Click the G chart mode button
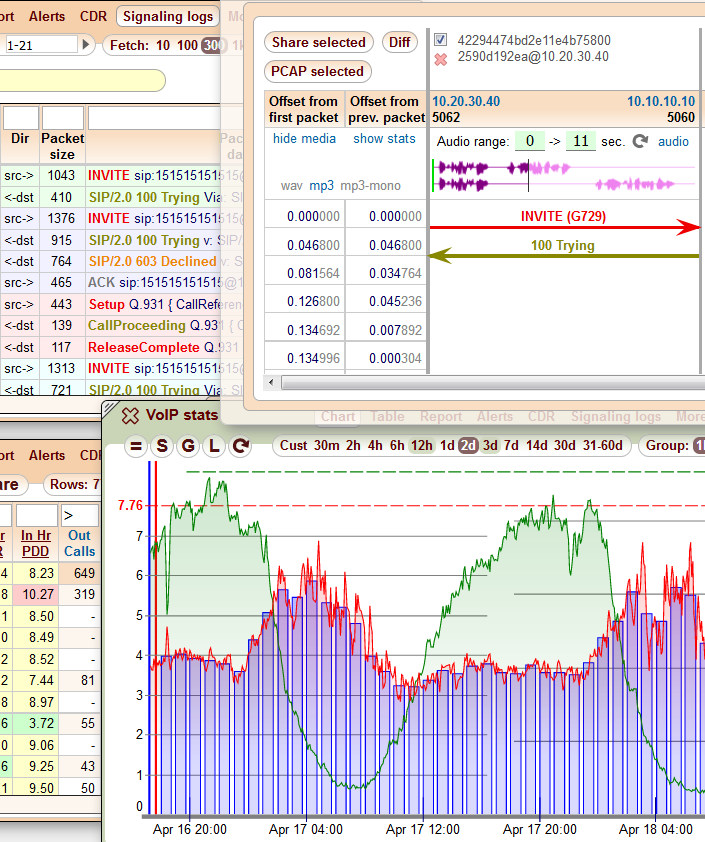Screen dimensions: 705x842 click(x=188, y=446)
